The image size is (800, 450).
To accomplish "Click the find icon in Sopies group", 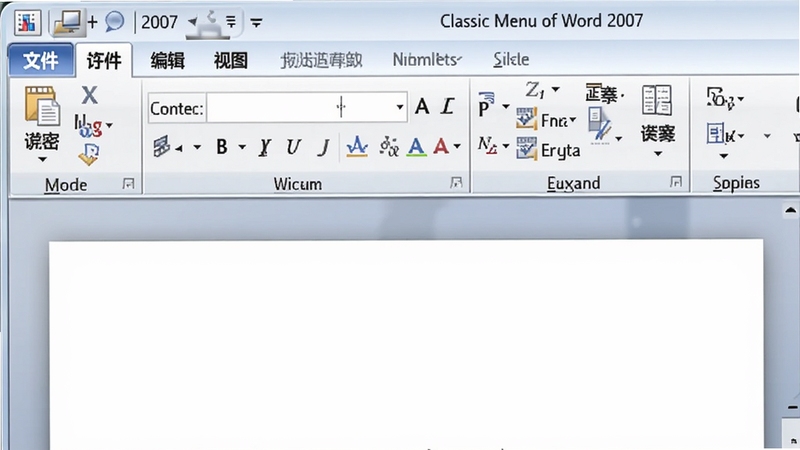I will click(719, 98).
